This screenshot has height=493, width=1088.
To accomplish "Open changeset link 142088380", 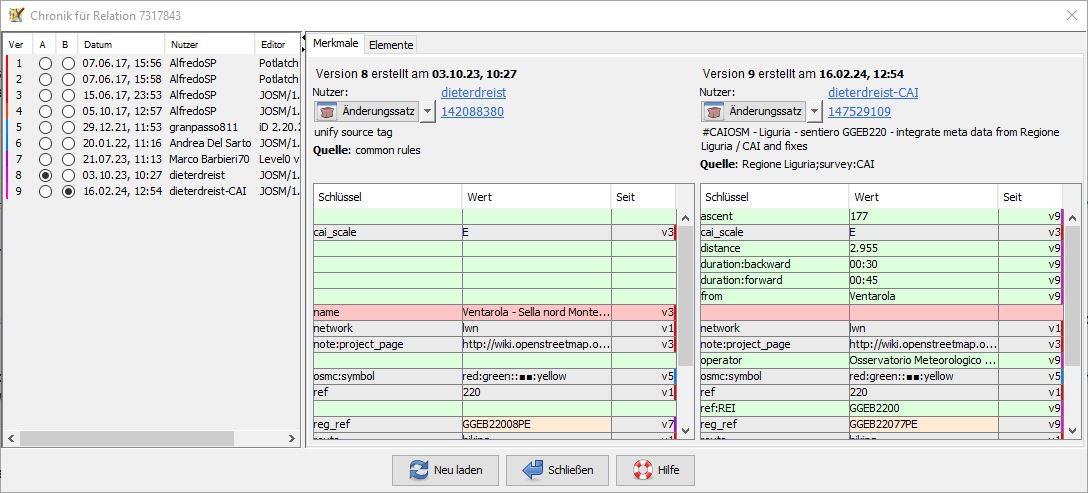I will point(472,111).
